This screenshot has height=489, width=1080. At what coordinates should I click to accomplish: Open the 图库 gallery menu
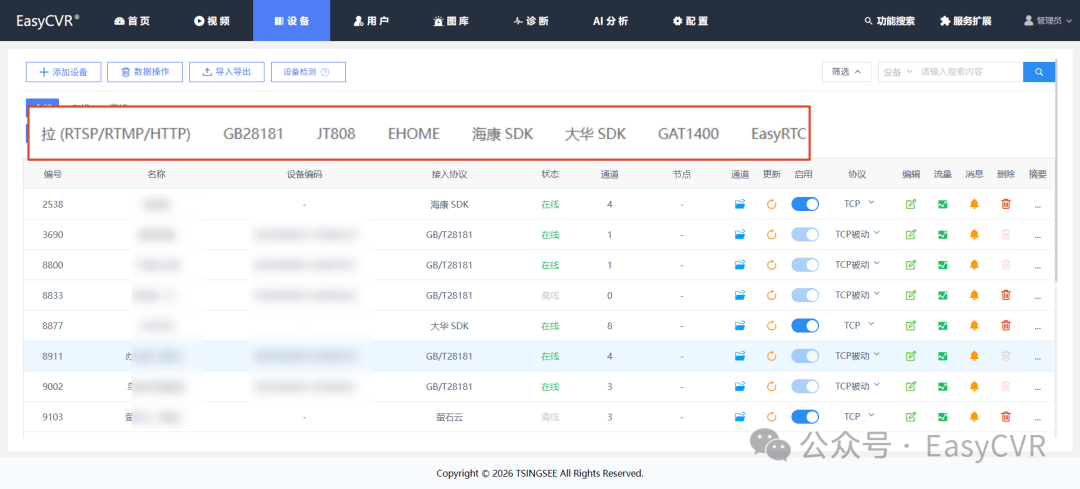[x=451, y=21]
